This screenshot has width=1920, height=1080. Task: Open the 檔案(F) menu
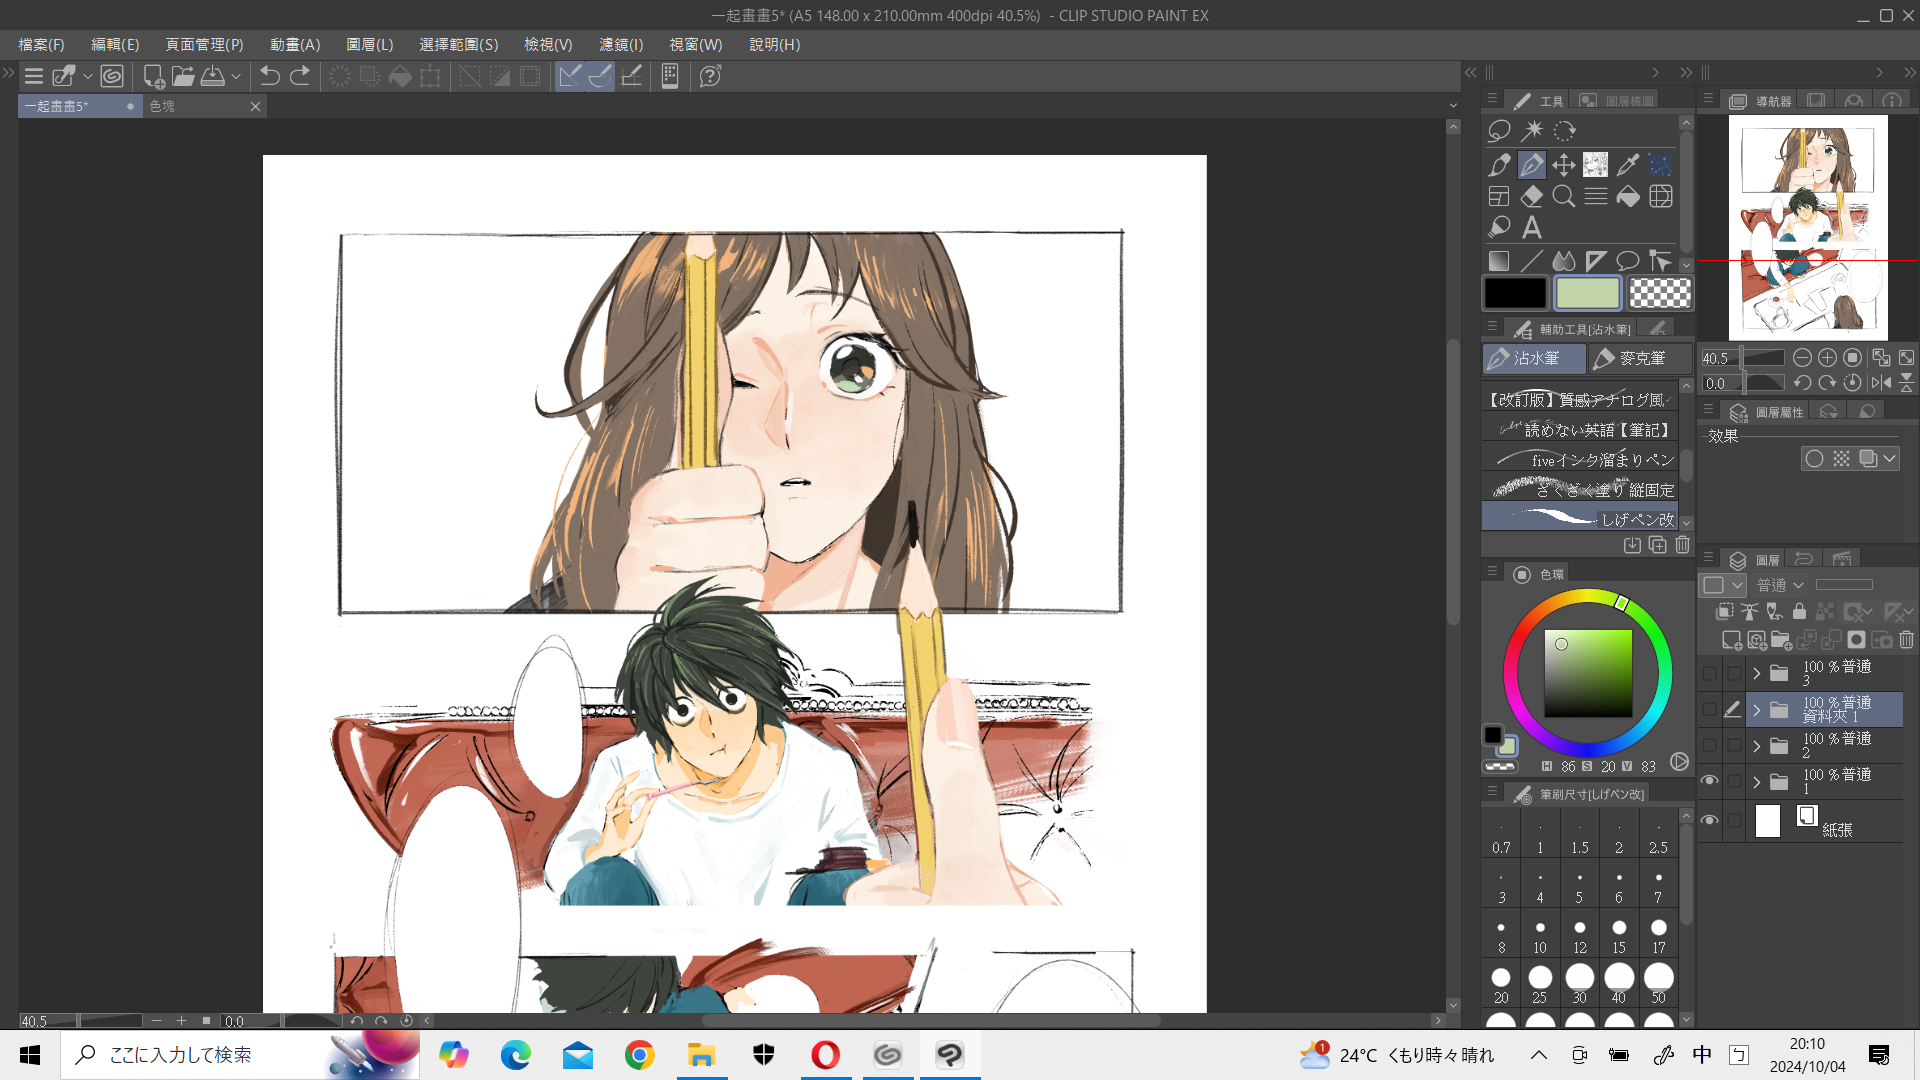(41, 45)
